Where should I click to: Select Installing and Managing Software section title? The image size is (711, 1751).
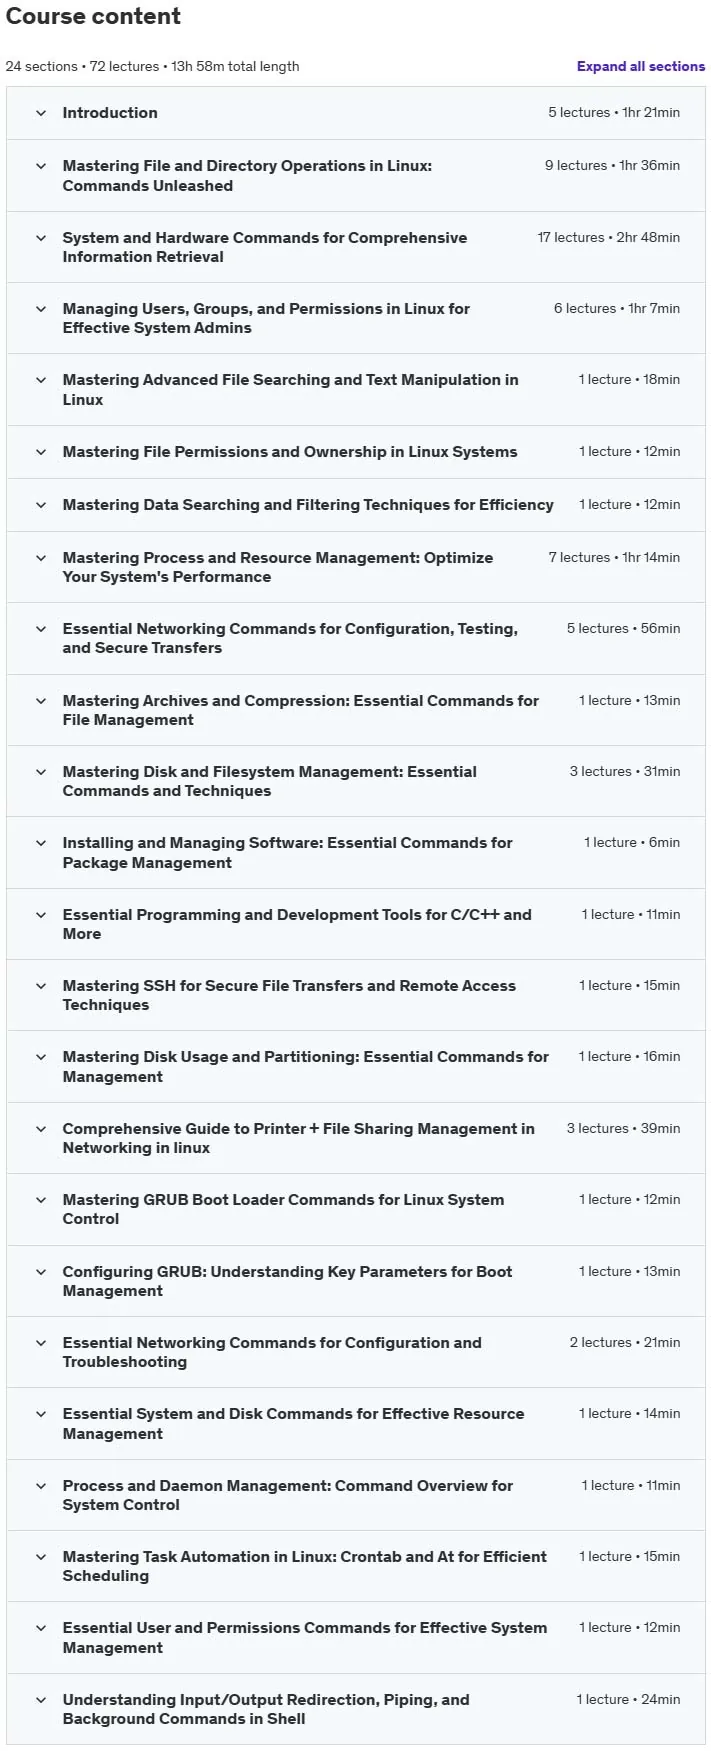click(287, 853)
